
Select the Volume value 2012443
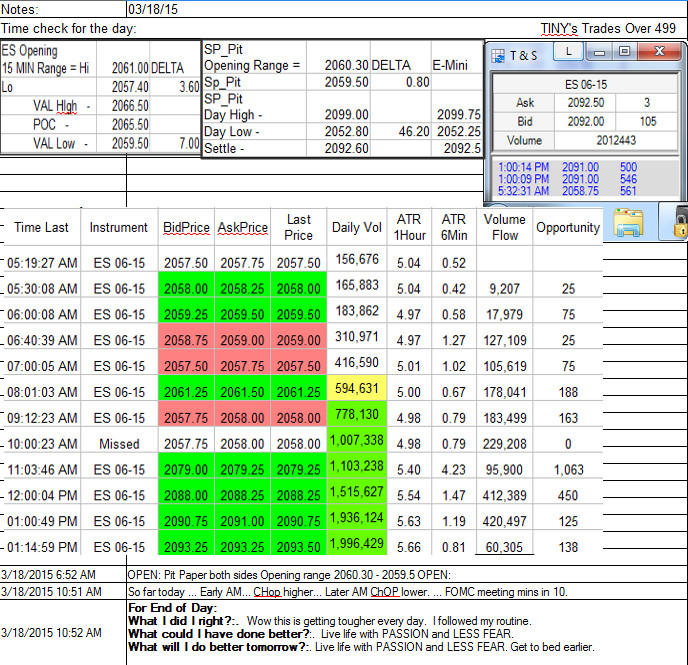[x=616, y=140]
